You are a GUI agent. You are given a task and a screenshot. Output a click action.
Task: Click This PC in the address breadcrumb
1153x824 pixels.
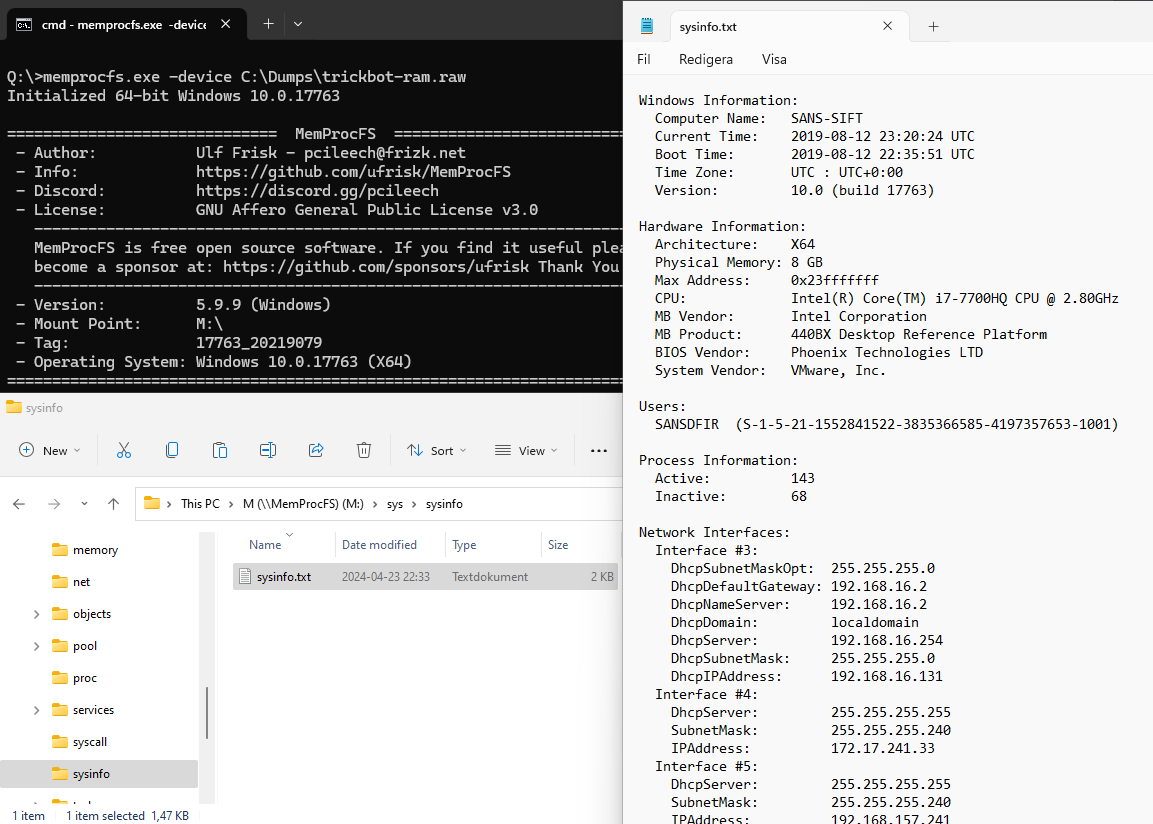(x=200, y=504)
